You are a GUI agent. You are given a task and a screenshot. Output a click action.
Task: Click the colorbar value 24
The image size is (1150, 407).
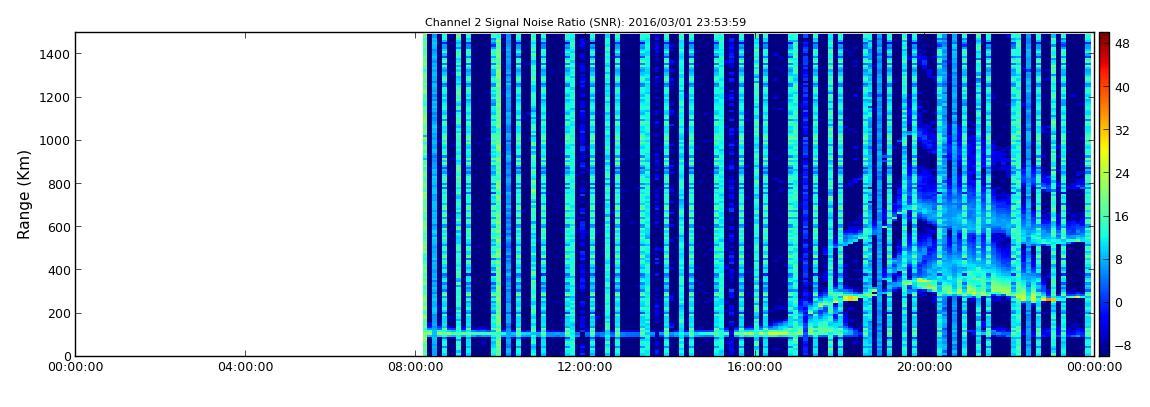tap(1122, 174)
